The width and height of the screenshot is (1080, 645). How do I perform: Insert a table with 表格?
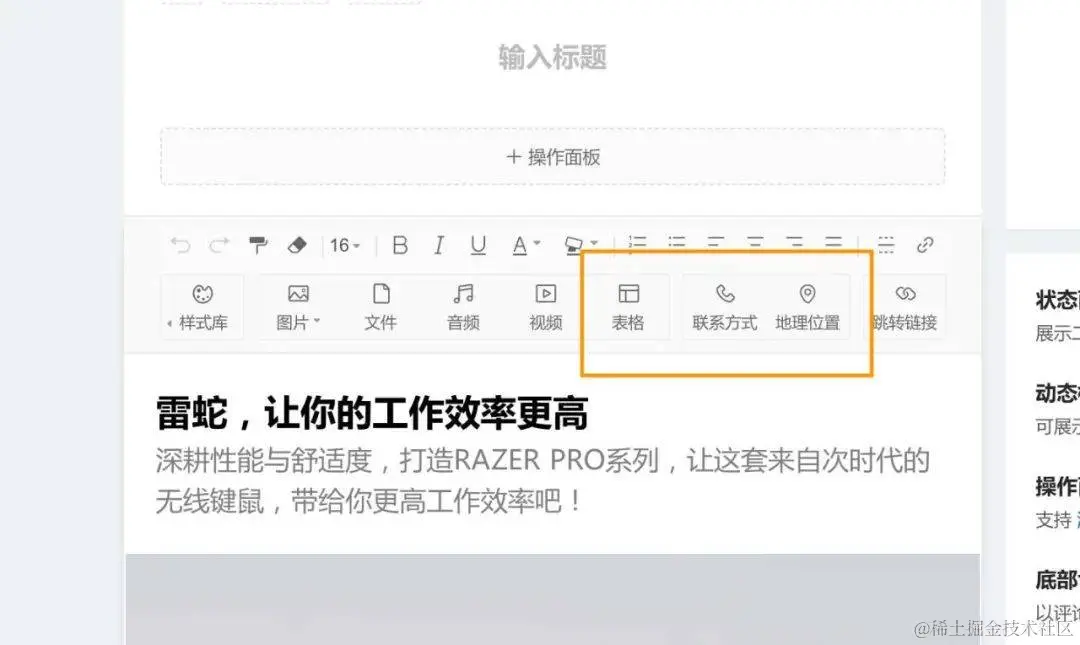pos(628,307)
